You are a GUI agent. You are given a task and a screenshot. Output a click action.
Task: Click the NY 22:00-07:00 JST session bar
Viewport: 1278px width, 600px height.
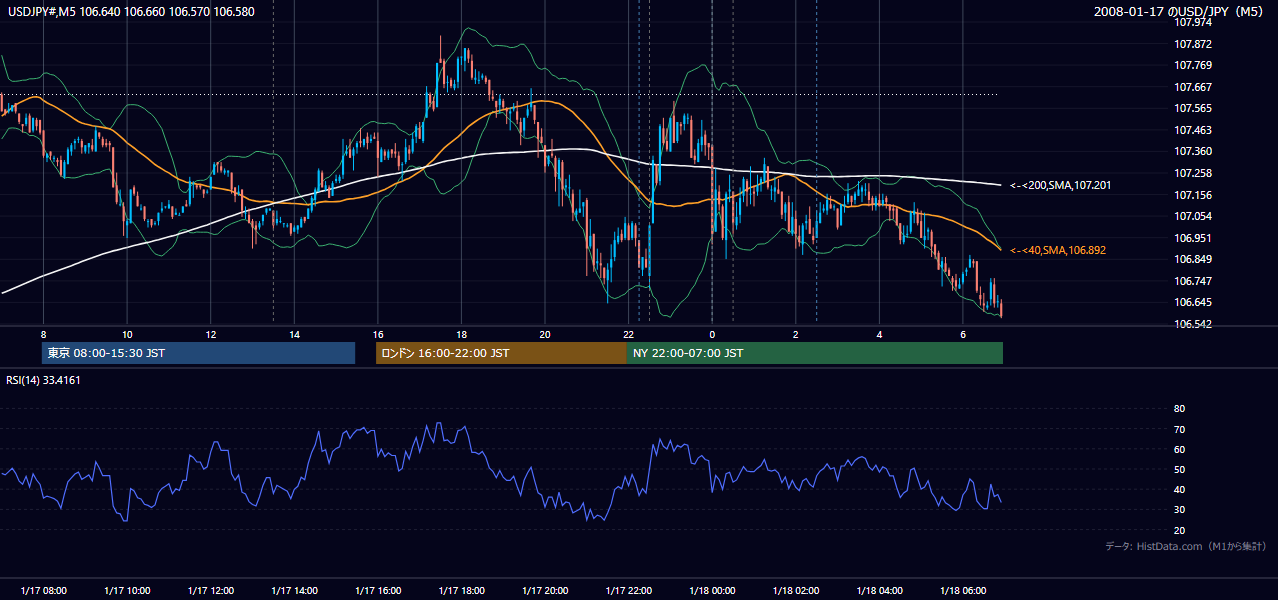tap(814, 353)
